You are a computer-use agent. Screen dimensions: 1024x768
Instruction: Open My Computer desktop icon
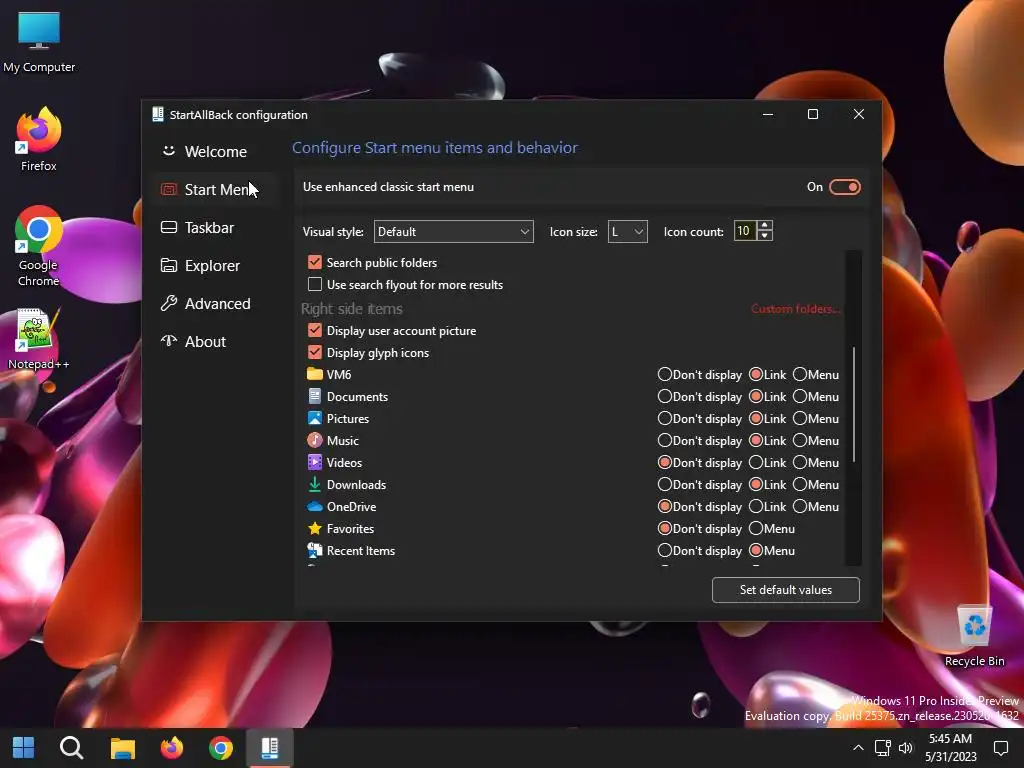39,42
